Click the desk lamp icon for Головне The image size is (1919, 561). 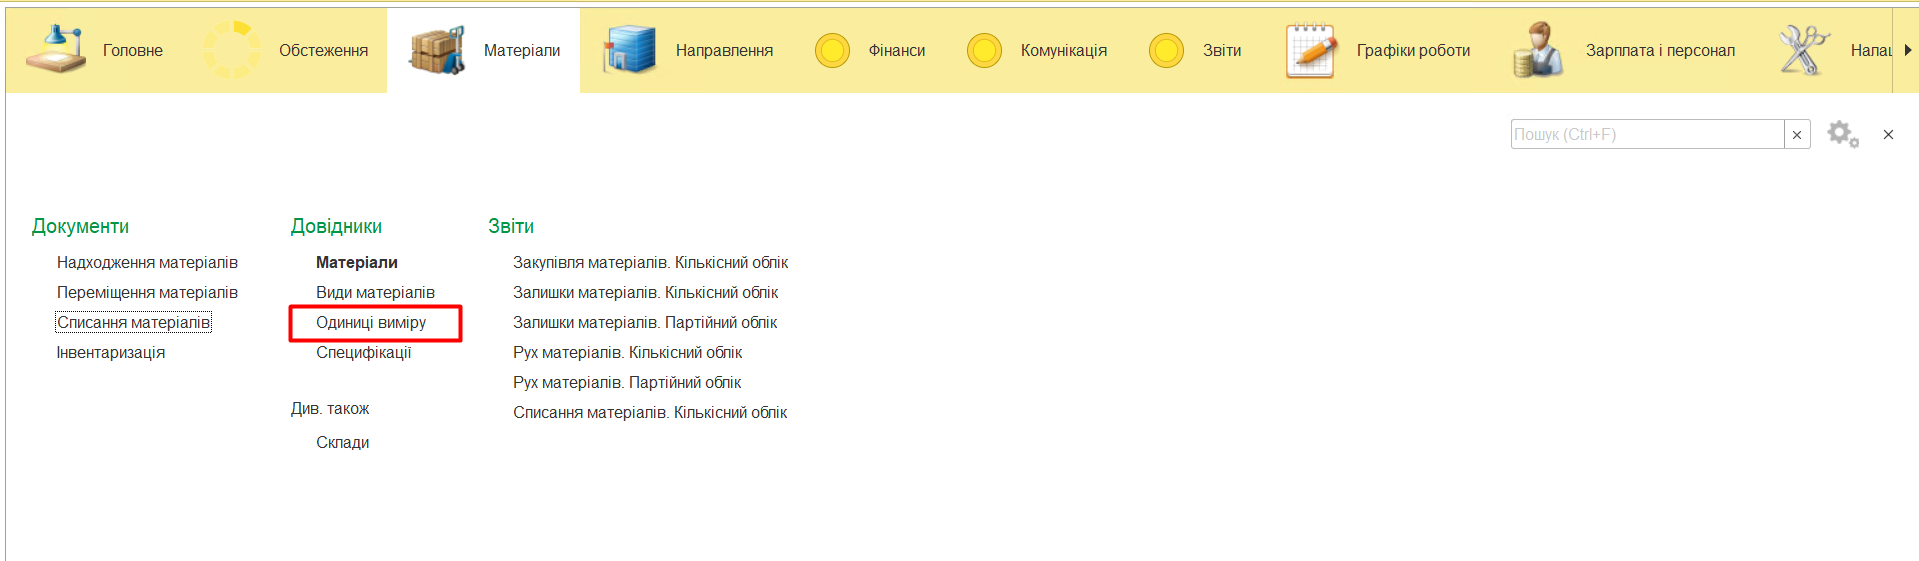click(55, 49)
